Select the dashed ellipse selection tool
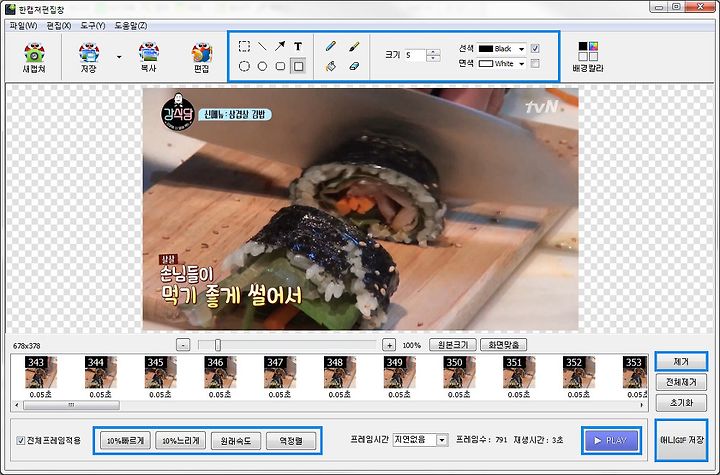Image resolution: width=720 pixels, height=475 pixels. (x=244, y=66)
